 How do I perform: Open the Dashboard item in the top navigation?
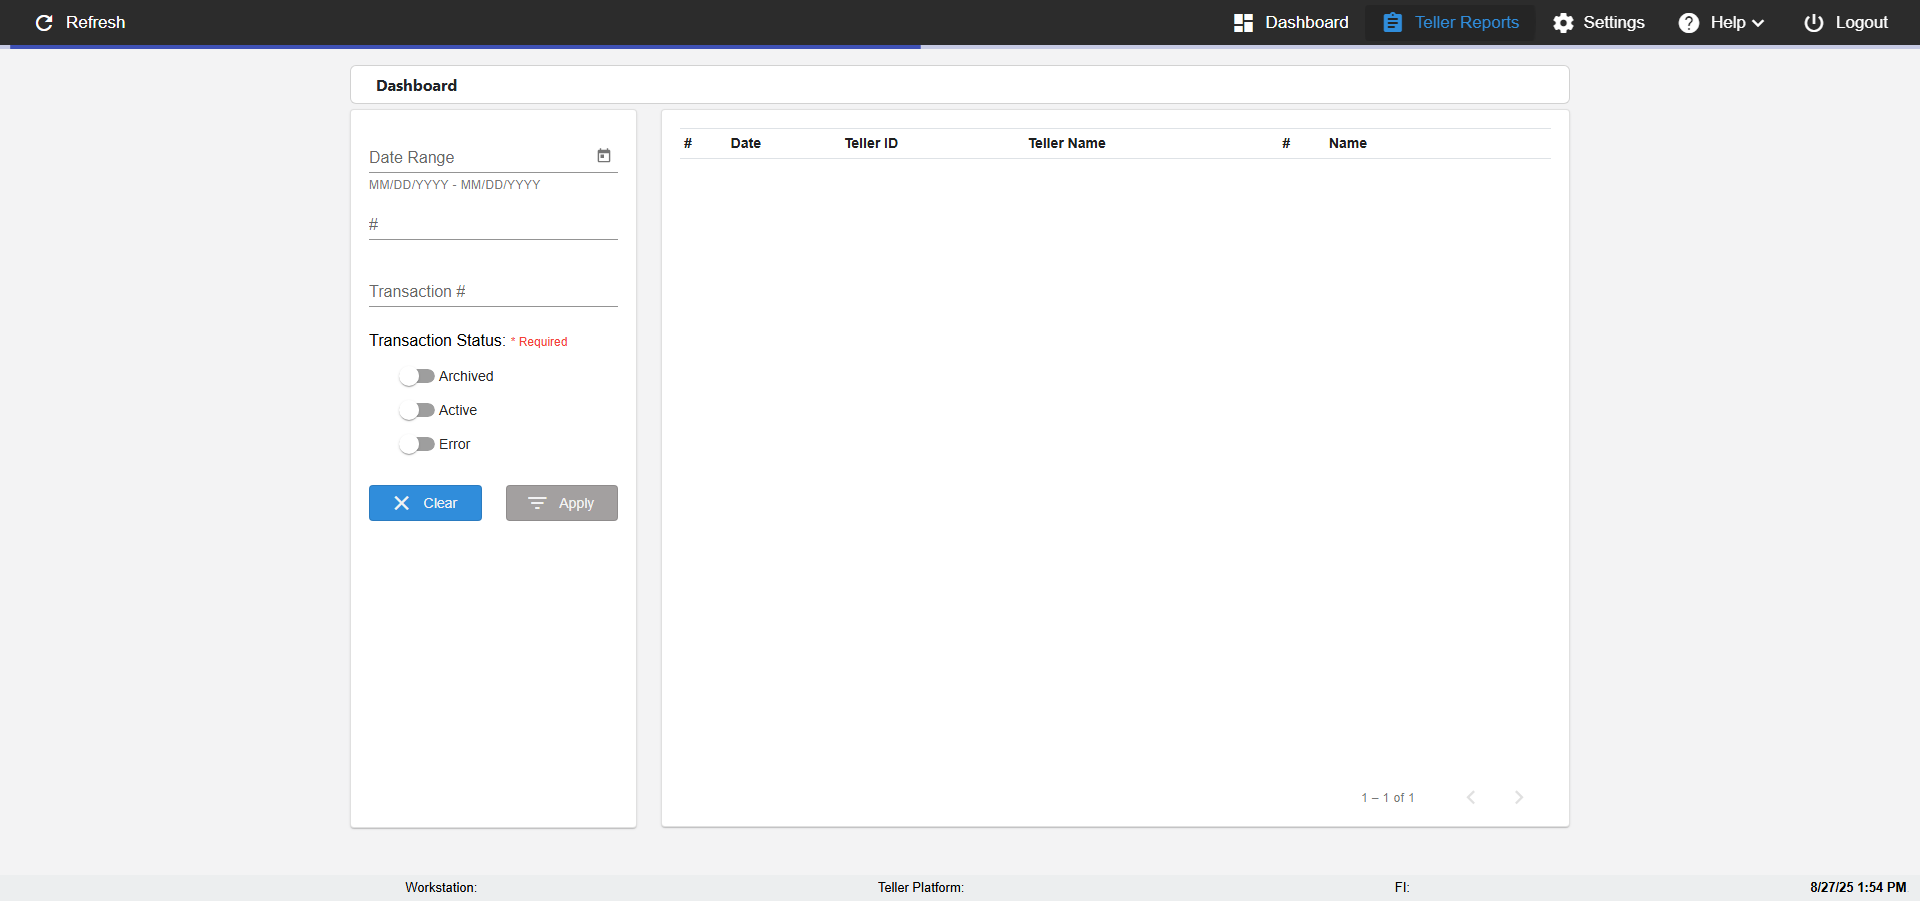pos(1291,22)
